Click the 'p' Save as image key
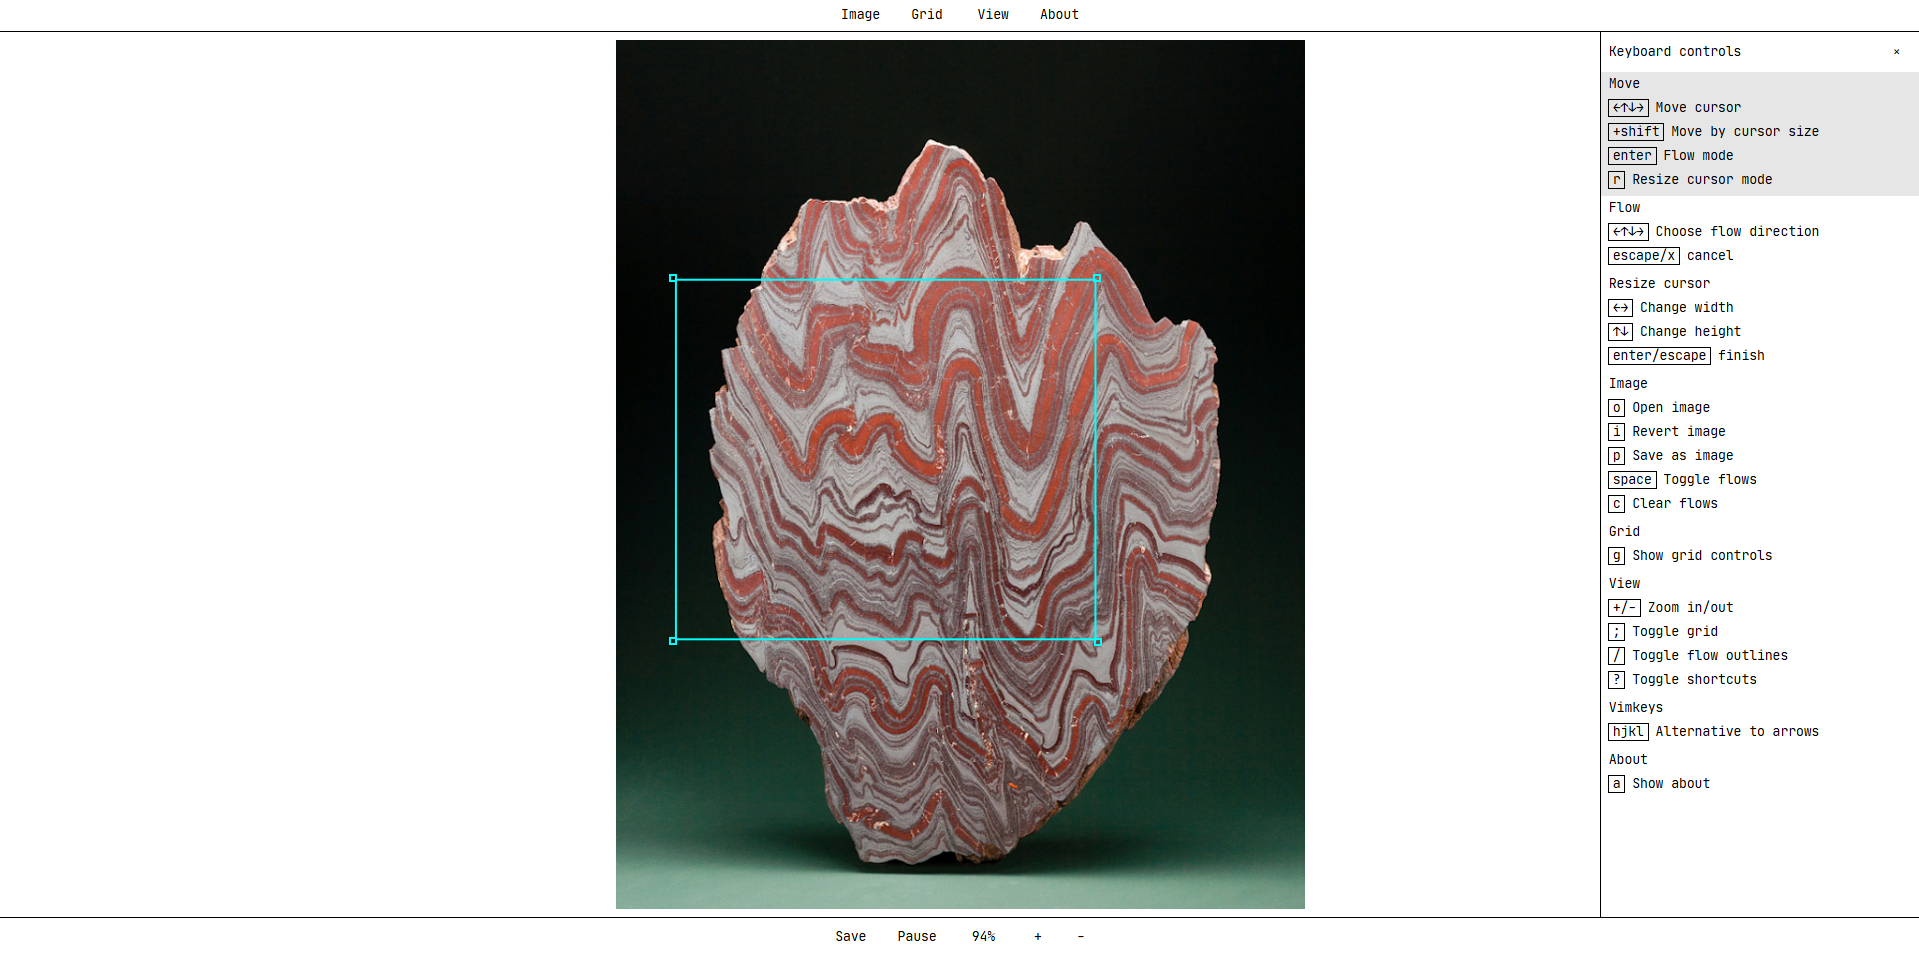 pyautogui.click(x=1616, y=456)
